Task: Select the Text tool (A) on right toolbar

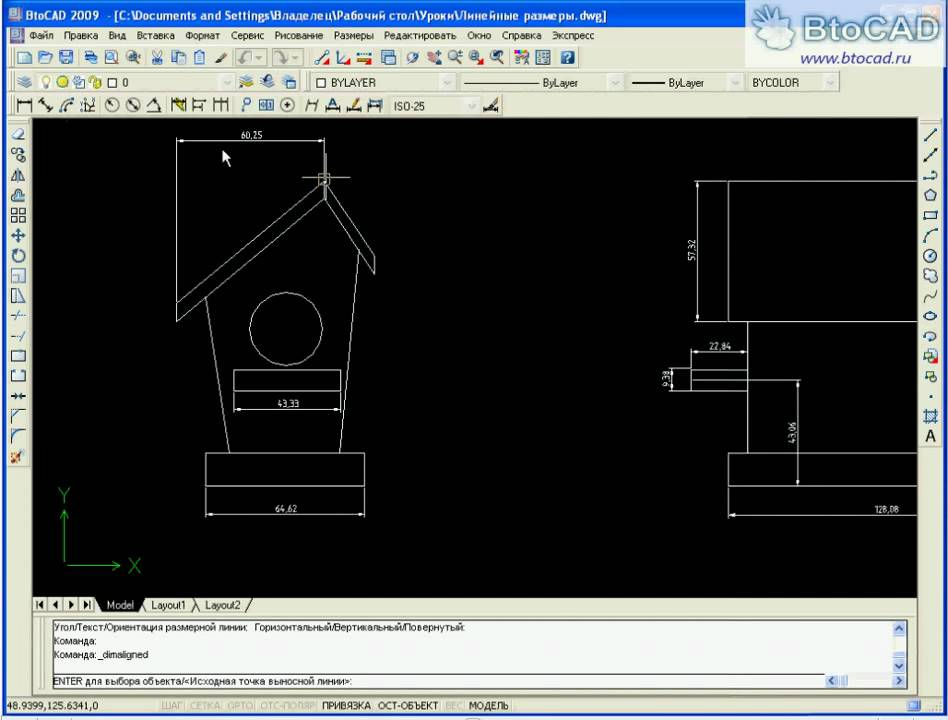Action: tap(930, 436)
